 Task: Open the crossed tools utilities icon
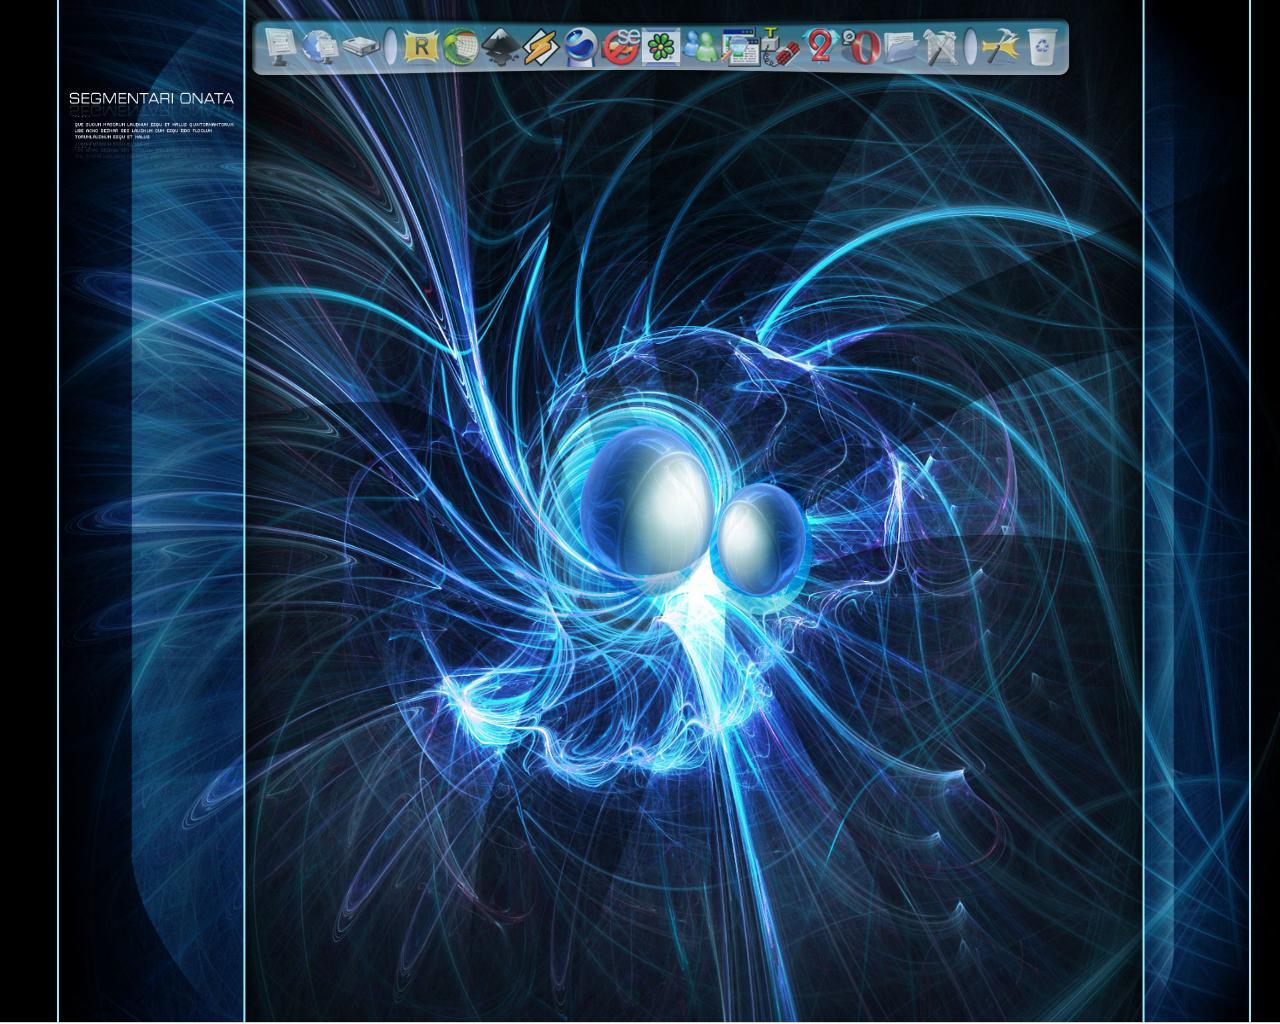coord(939,47)
